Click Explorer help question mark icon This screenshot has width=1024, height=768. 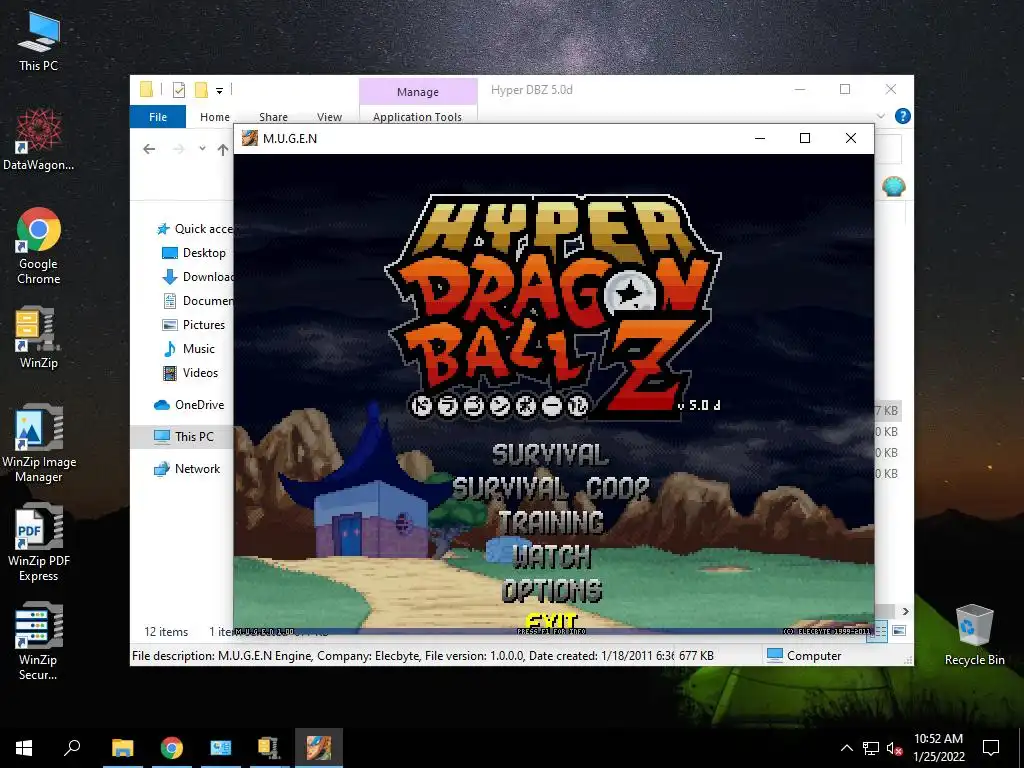tap(903, 116)
